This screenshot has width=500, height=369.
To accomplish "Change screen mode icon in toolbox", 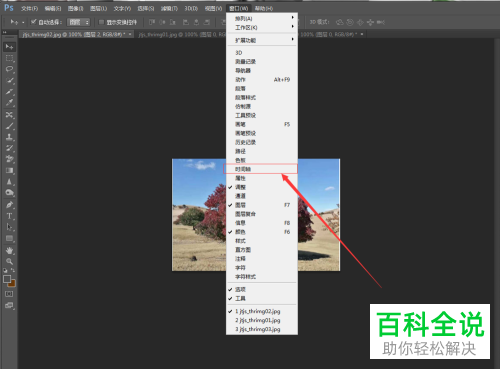I will 9,305.
